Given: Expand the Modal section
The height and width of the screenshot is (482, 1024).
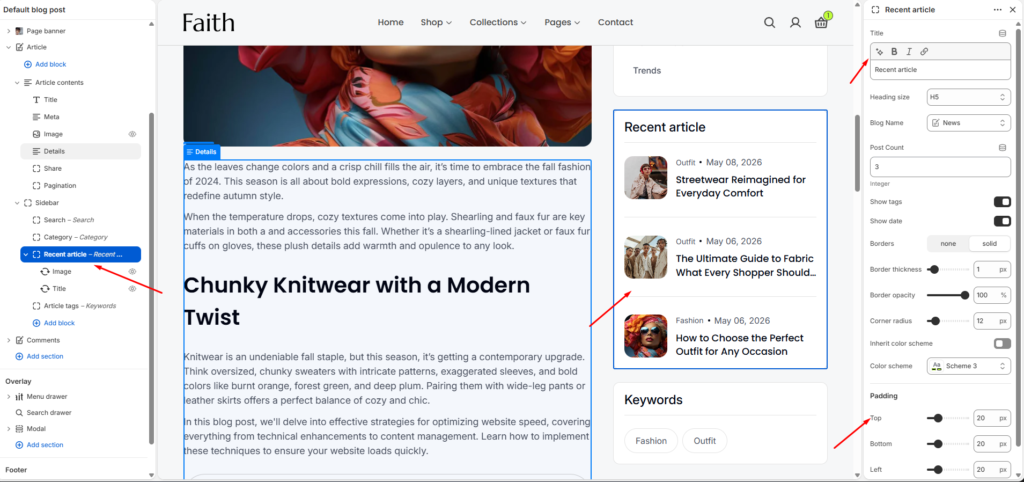Looking at the screenshot, I should point(8,429).
